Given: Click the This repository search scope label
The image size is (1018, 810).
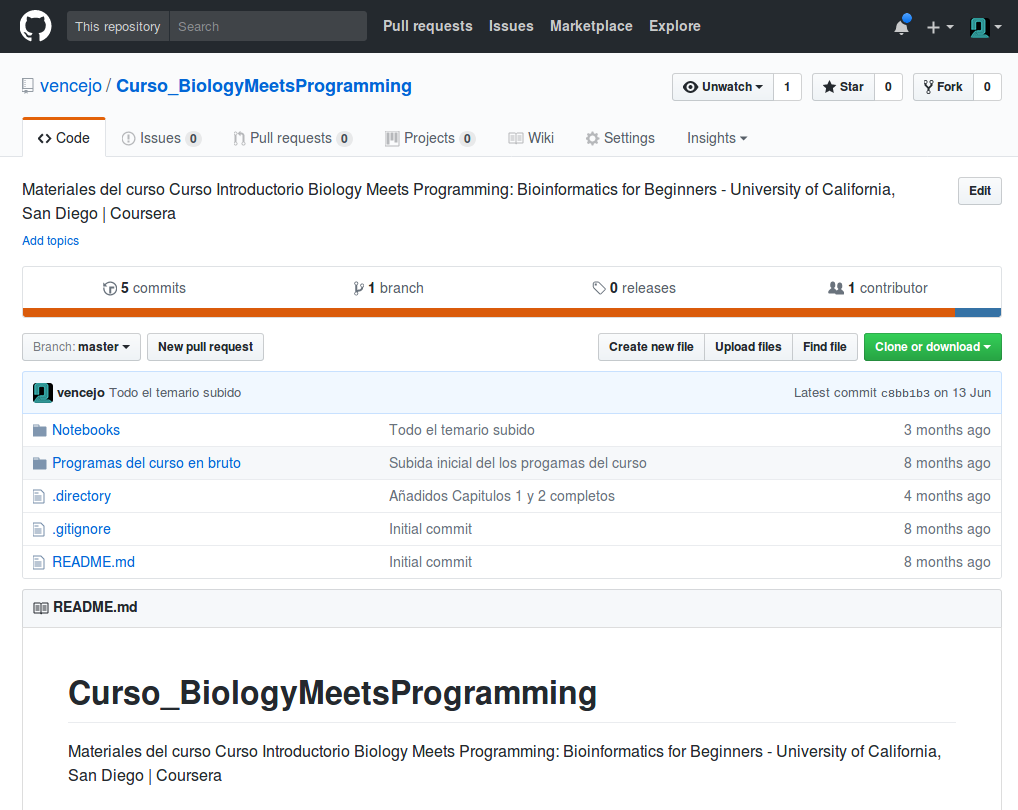Looking at the screenshot, I should point(118,27).
